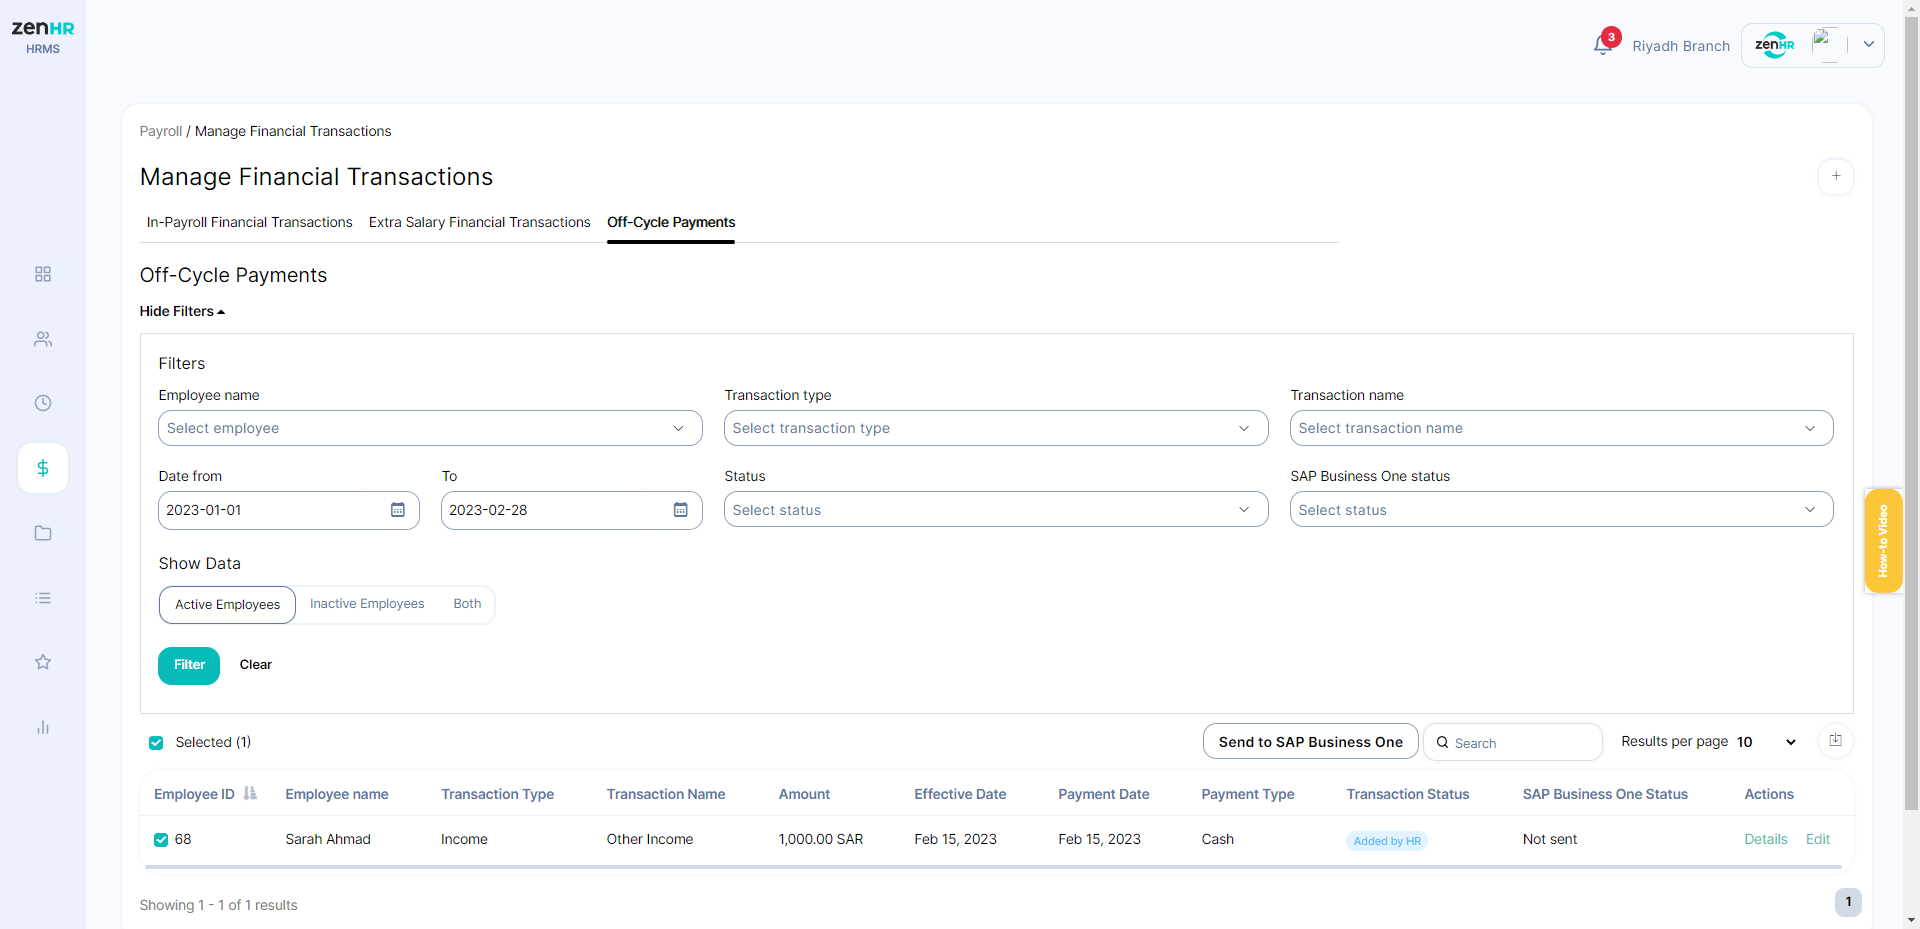Click the Not sent SAP status cell
Screen dimensions: 1920x929
[1550, 839]
